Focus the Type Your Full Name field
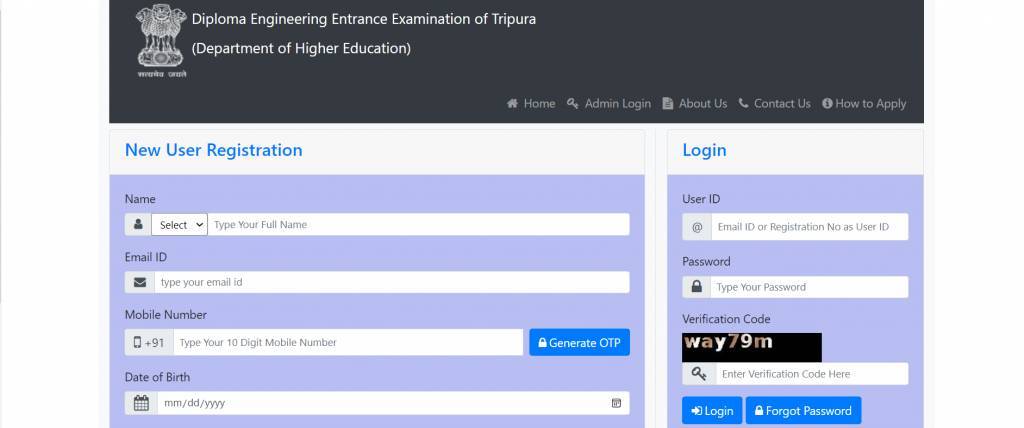The image size is (1024, 428). [418, 225]
